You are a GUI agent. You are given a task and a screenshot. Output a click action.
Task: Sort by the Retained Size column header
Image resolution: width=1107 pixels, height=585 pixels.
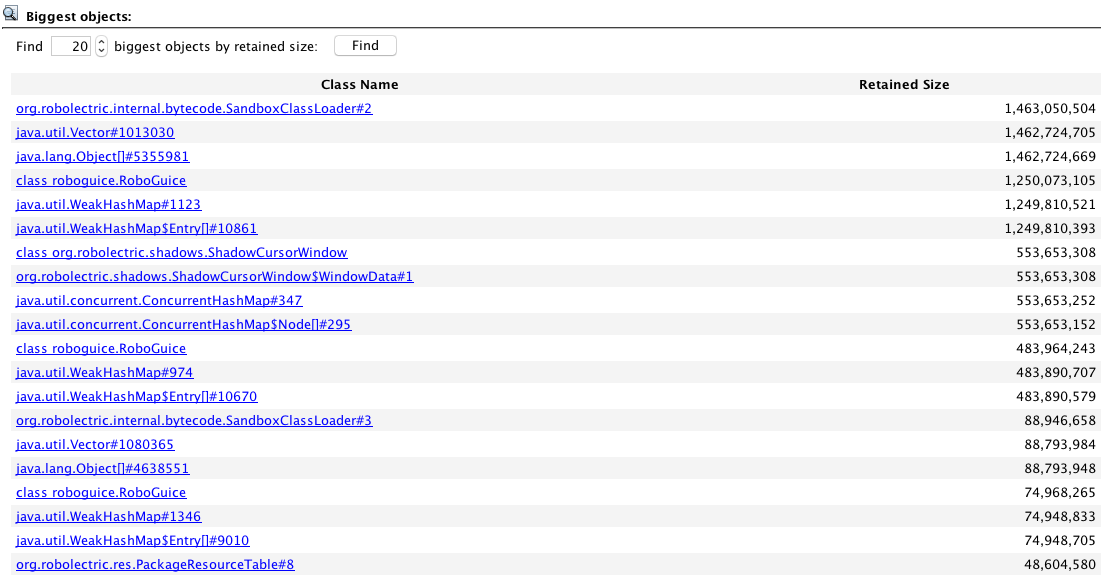903,84
